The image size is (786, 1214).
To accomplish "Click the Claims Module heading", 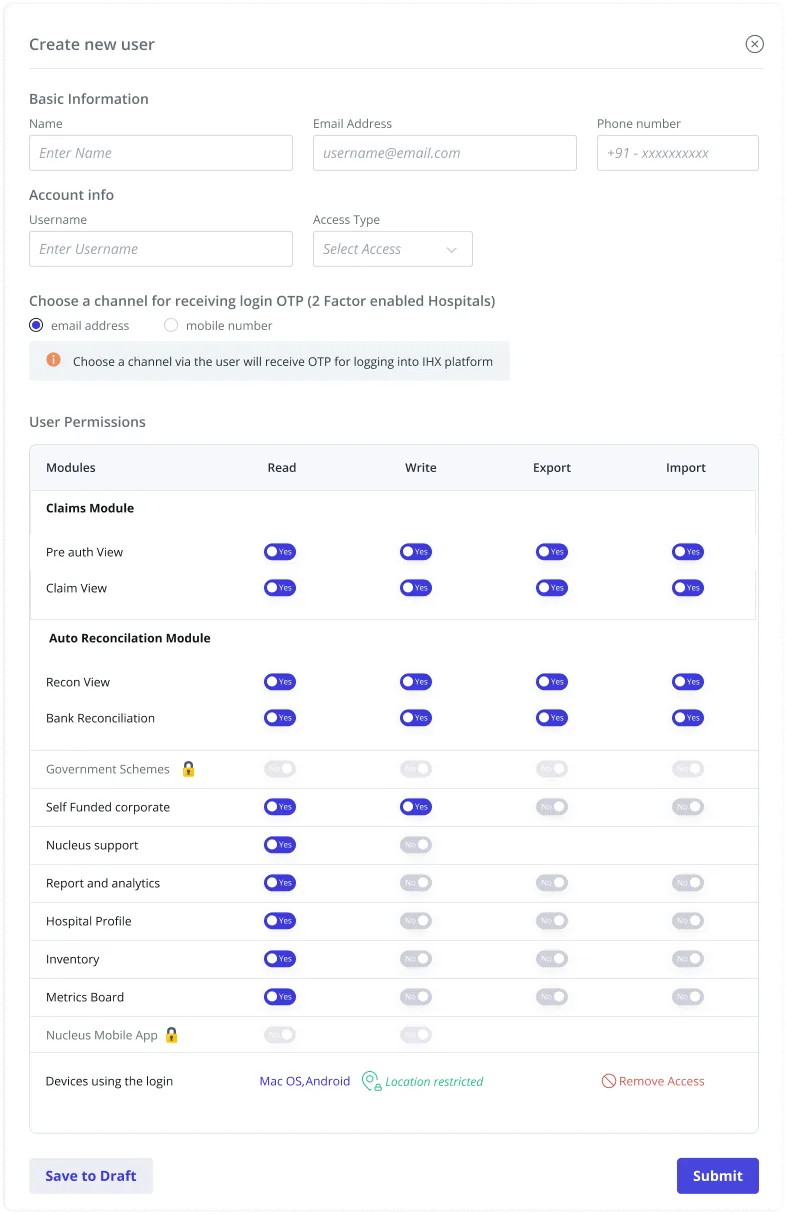I will point(90,508).
